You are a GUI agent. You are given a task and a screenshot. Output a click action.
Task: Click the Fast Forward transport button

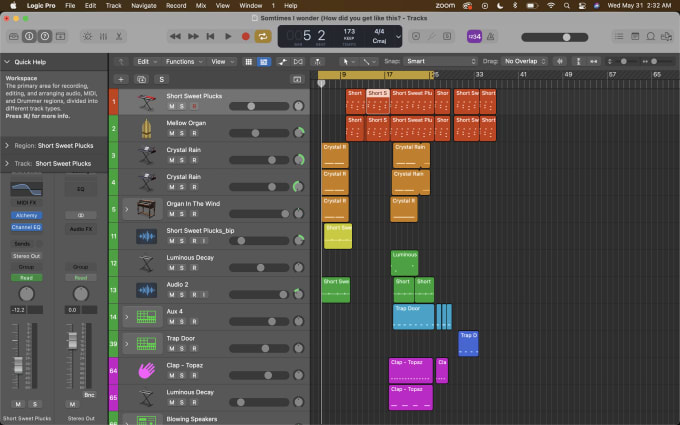(x=193, y=36)
